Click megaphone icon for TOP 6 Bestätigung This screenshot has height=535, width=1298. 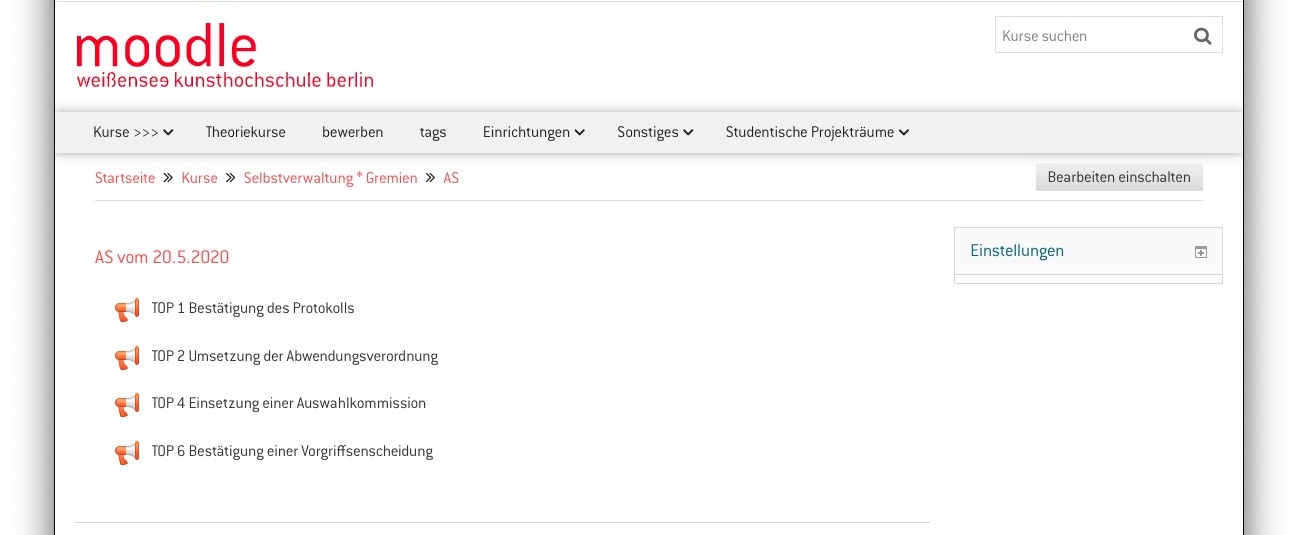pos(127,453)
